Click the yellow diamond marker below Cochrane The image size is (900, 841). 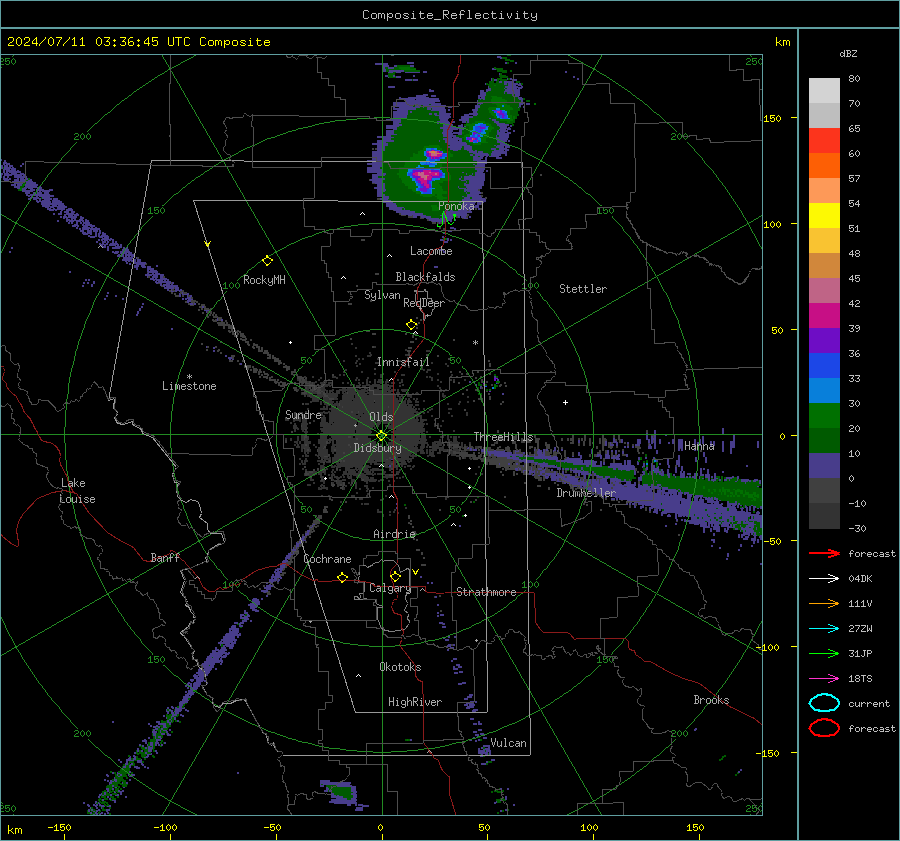coord(342,577)
